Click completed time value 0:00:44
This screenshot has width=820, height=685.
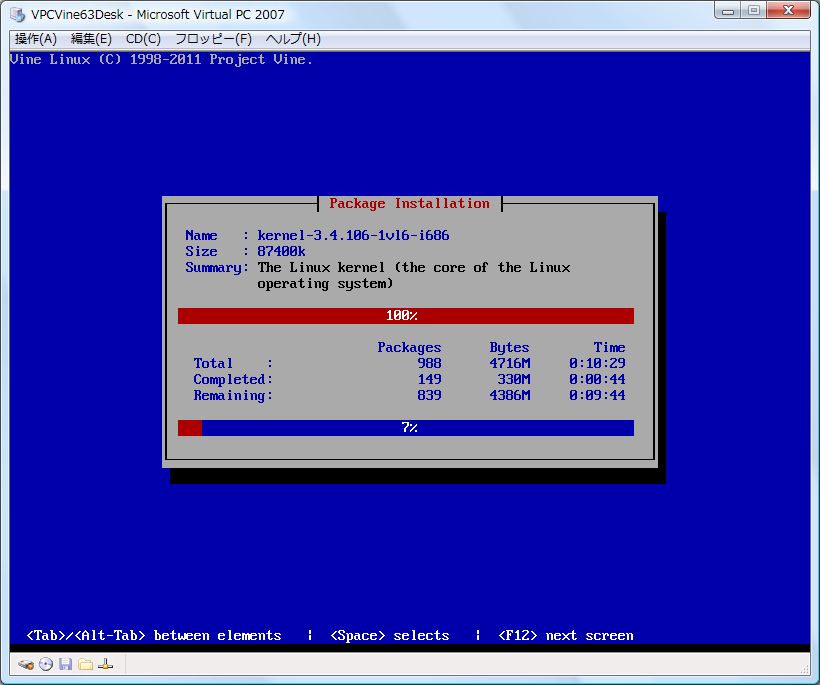597,380
